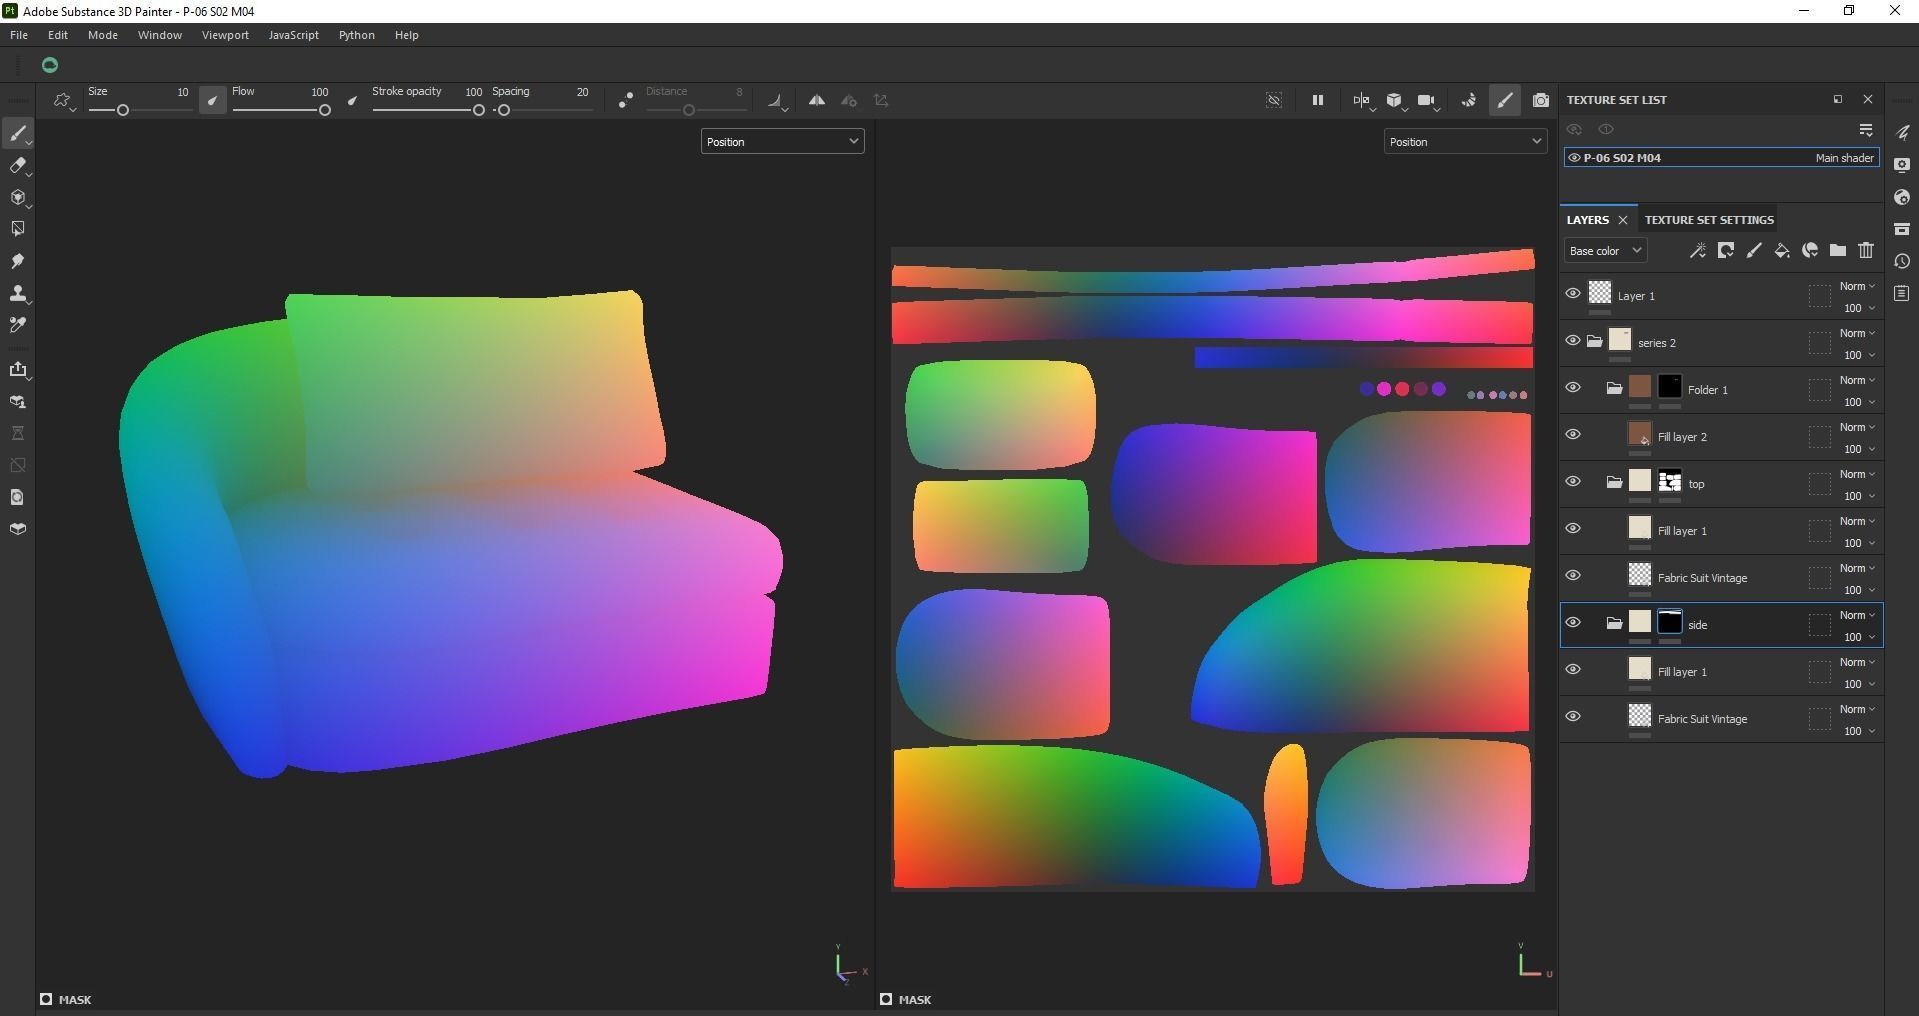Toggle flow pen pressure button
1919x1016 pixels.
352,100
